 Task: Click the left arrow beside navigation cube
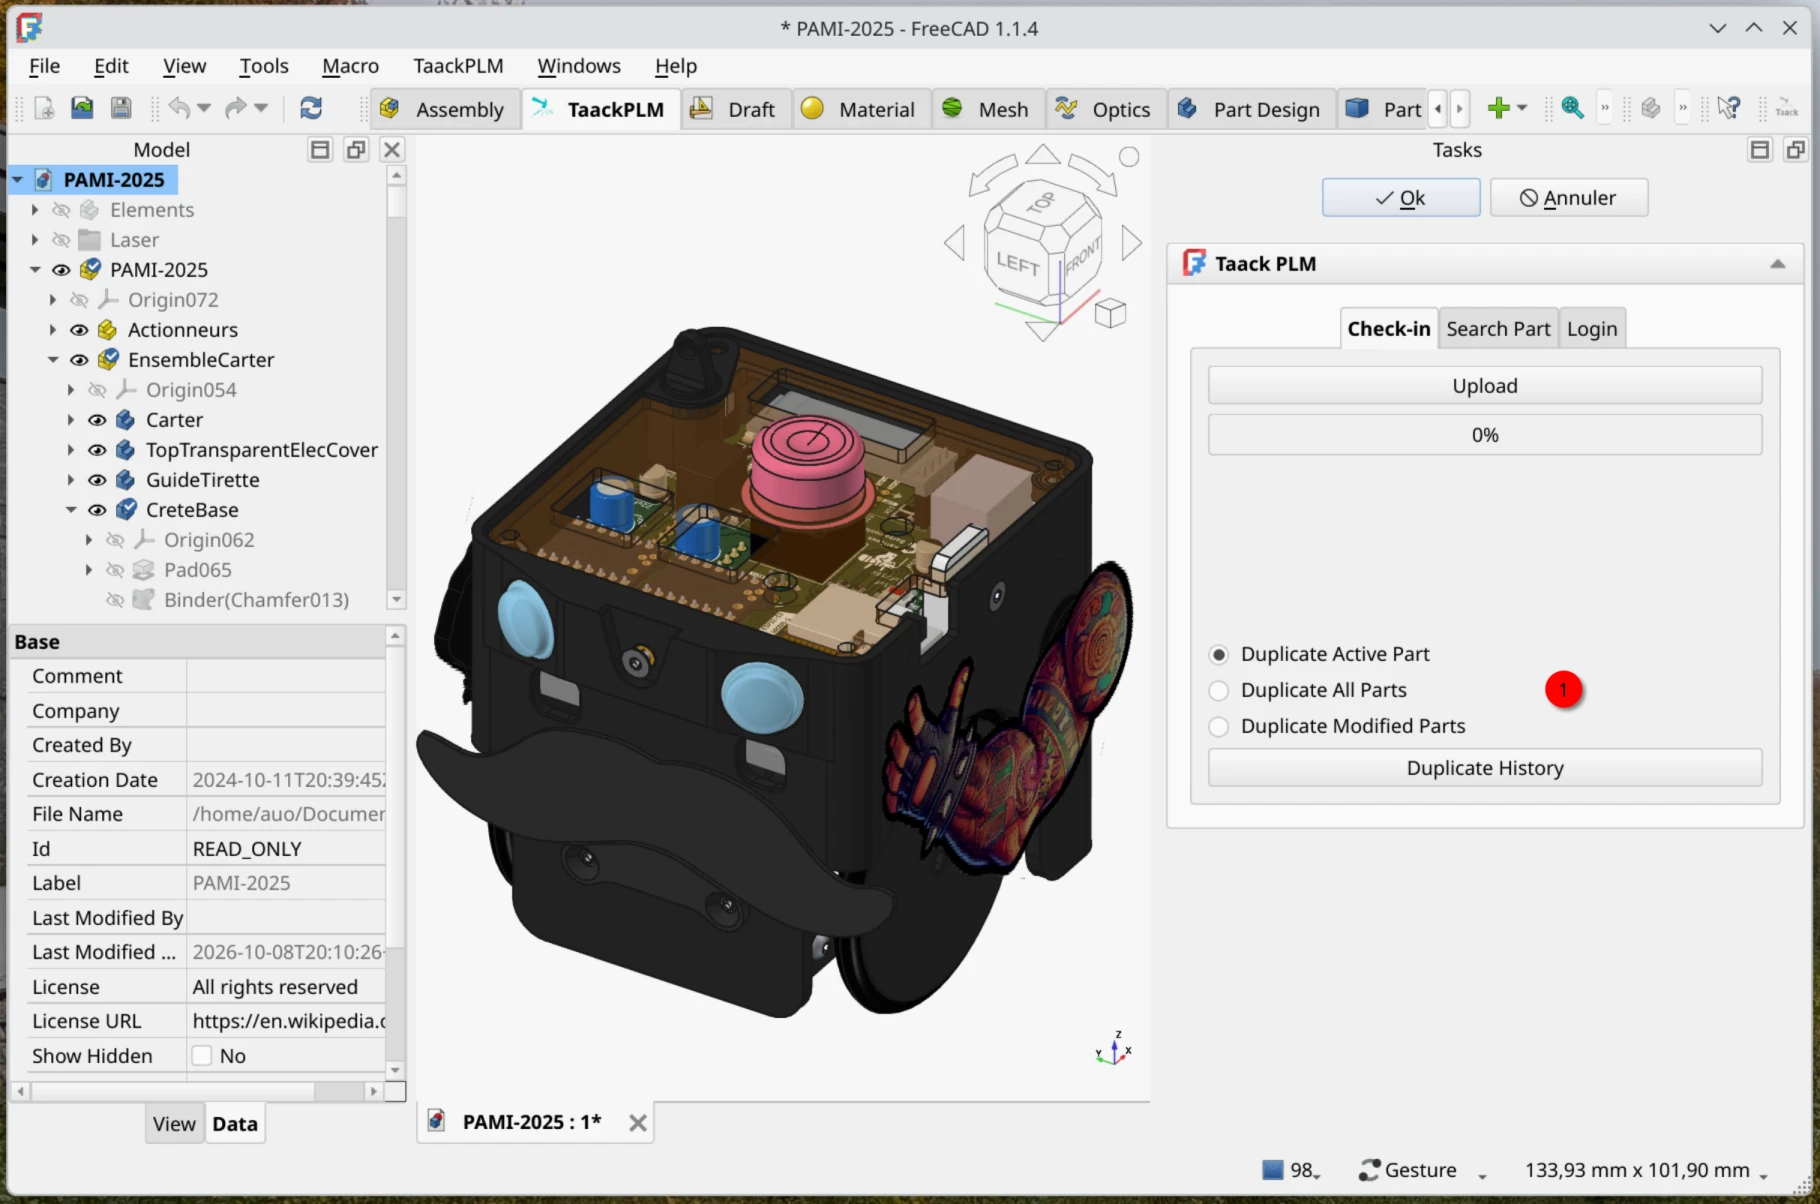(x=955, y=242)
